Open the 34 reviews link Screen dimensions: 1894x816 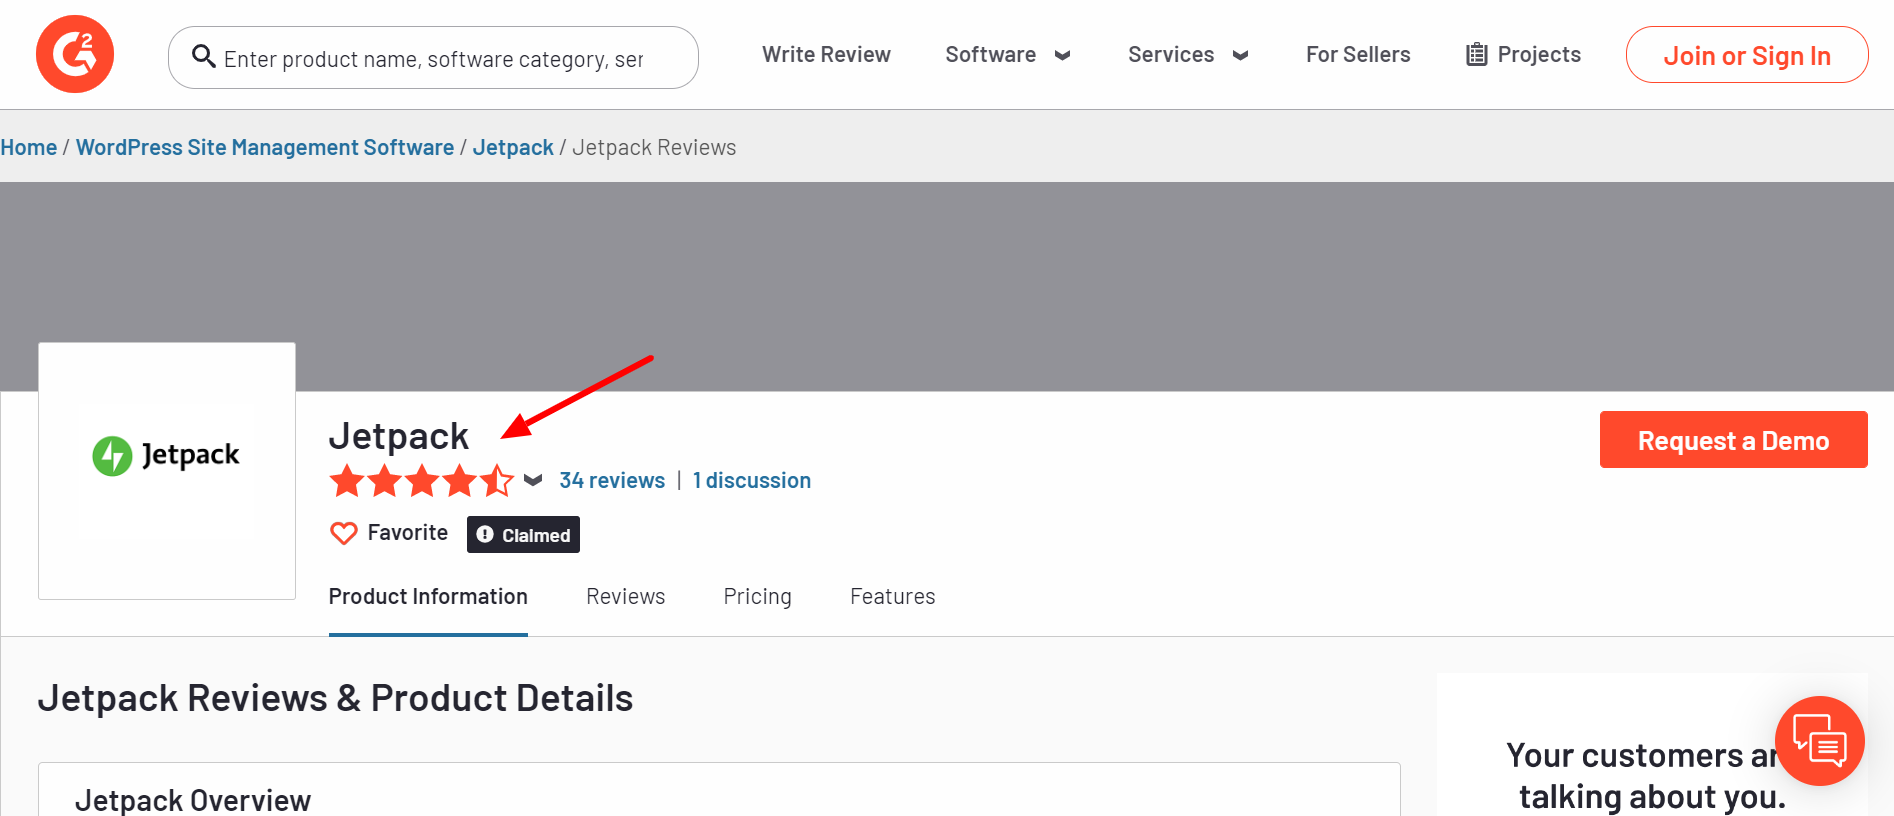612,481
